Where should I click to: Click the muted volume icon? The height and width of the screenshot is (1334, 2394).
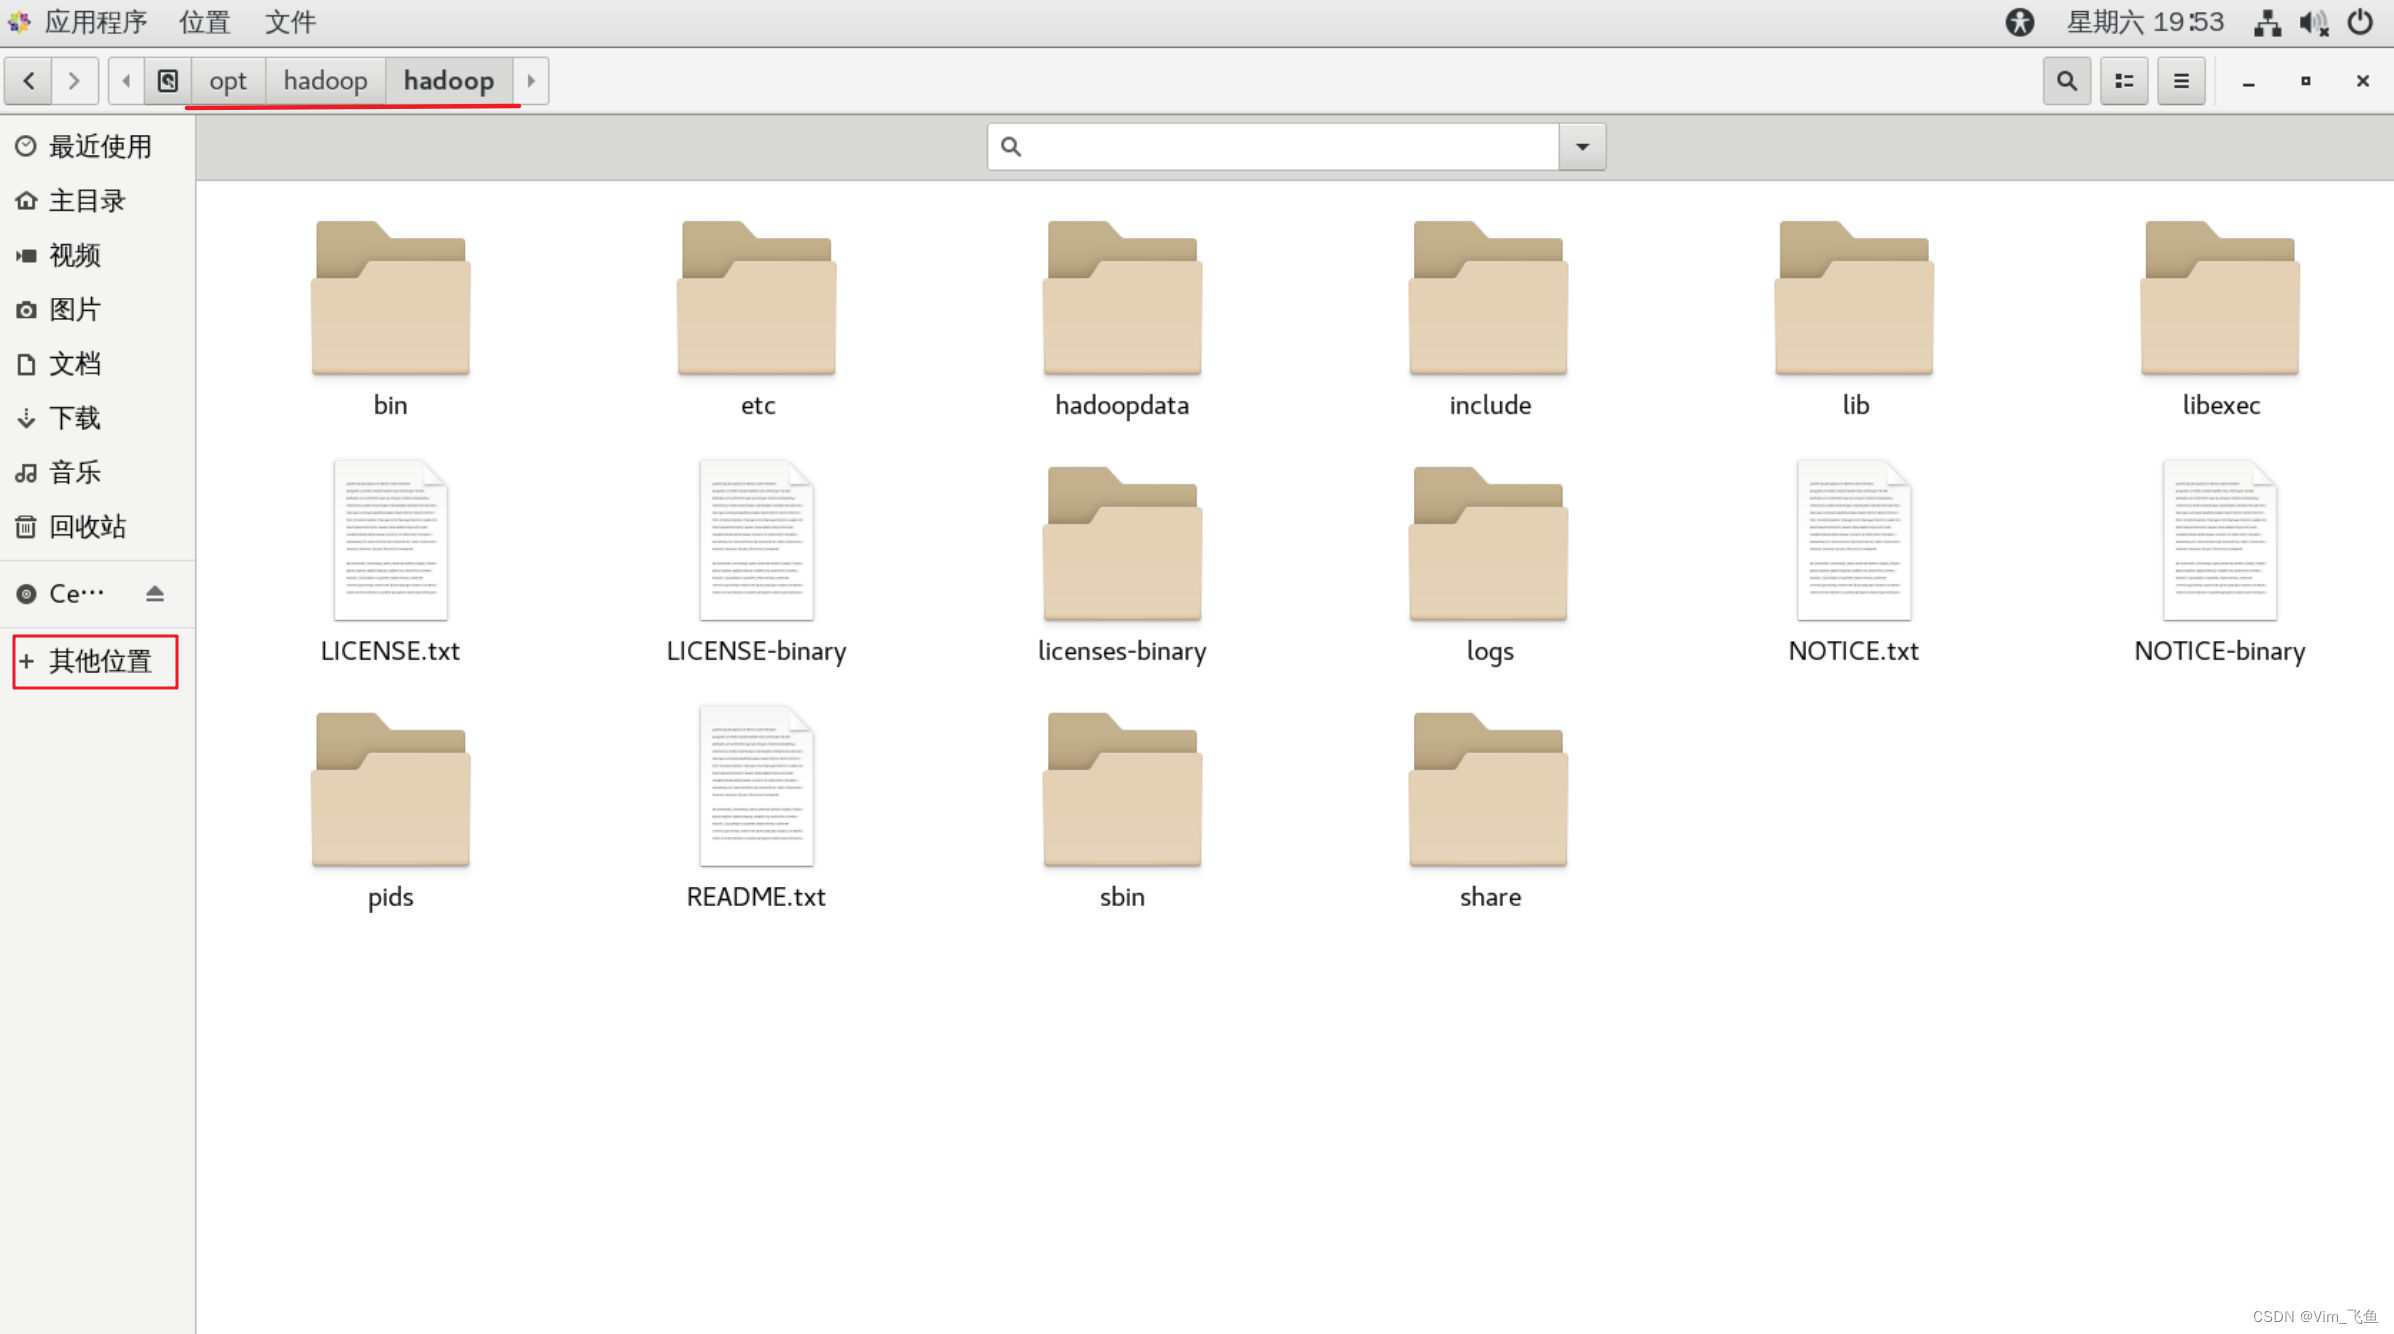(x=2314, y=22)
